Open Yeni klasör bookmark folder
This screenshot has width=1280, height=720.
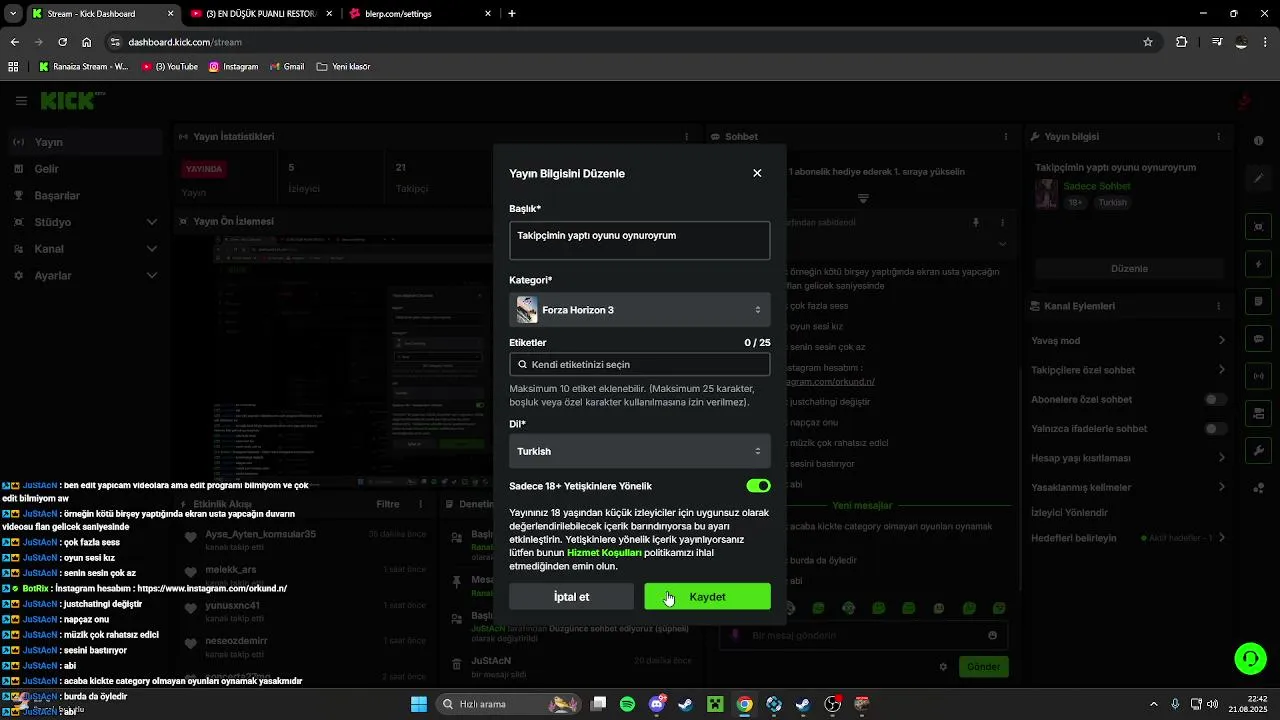[343, 67]
